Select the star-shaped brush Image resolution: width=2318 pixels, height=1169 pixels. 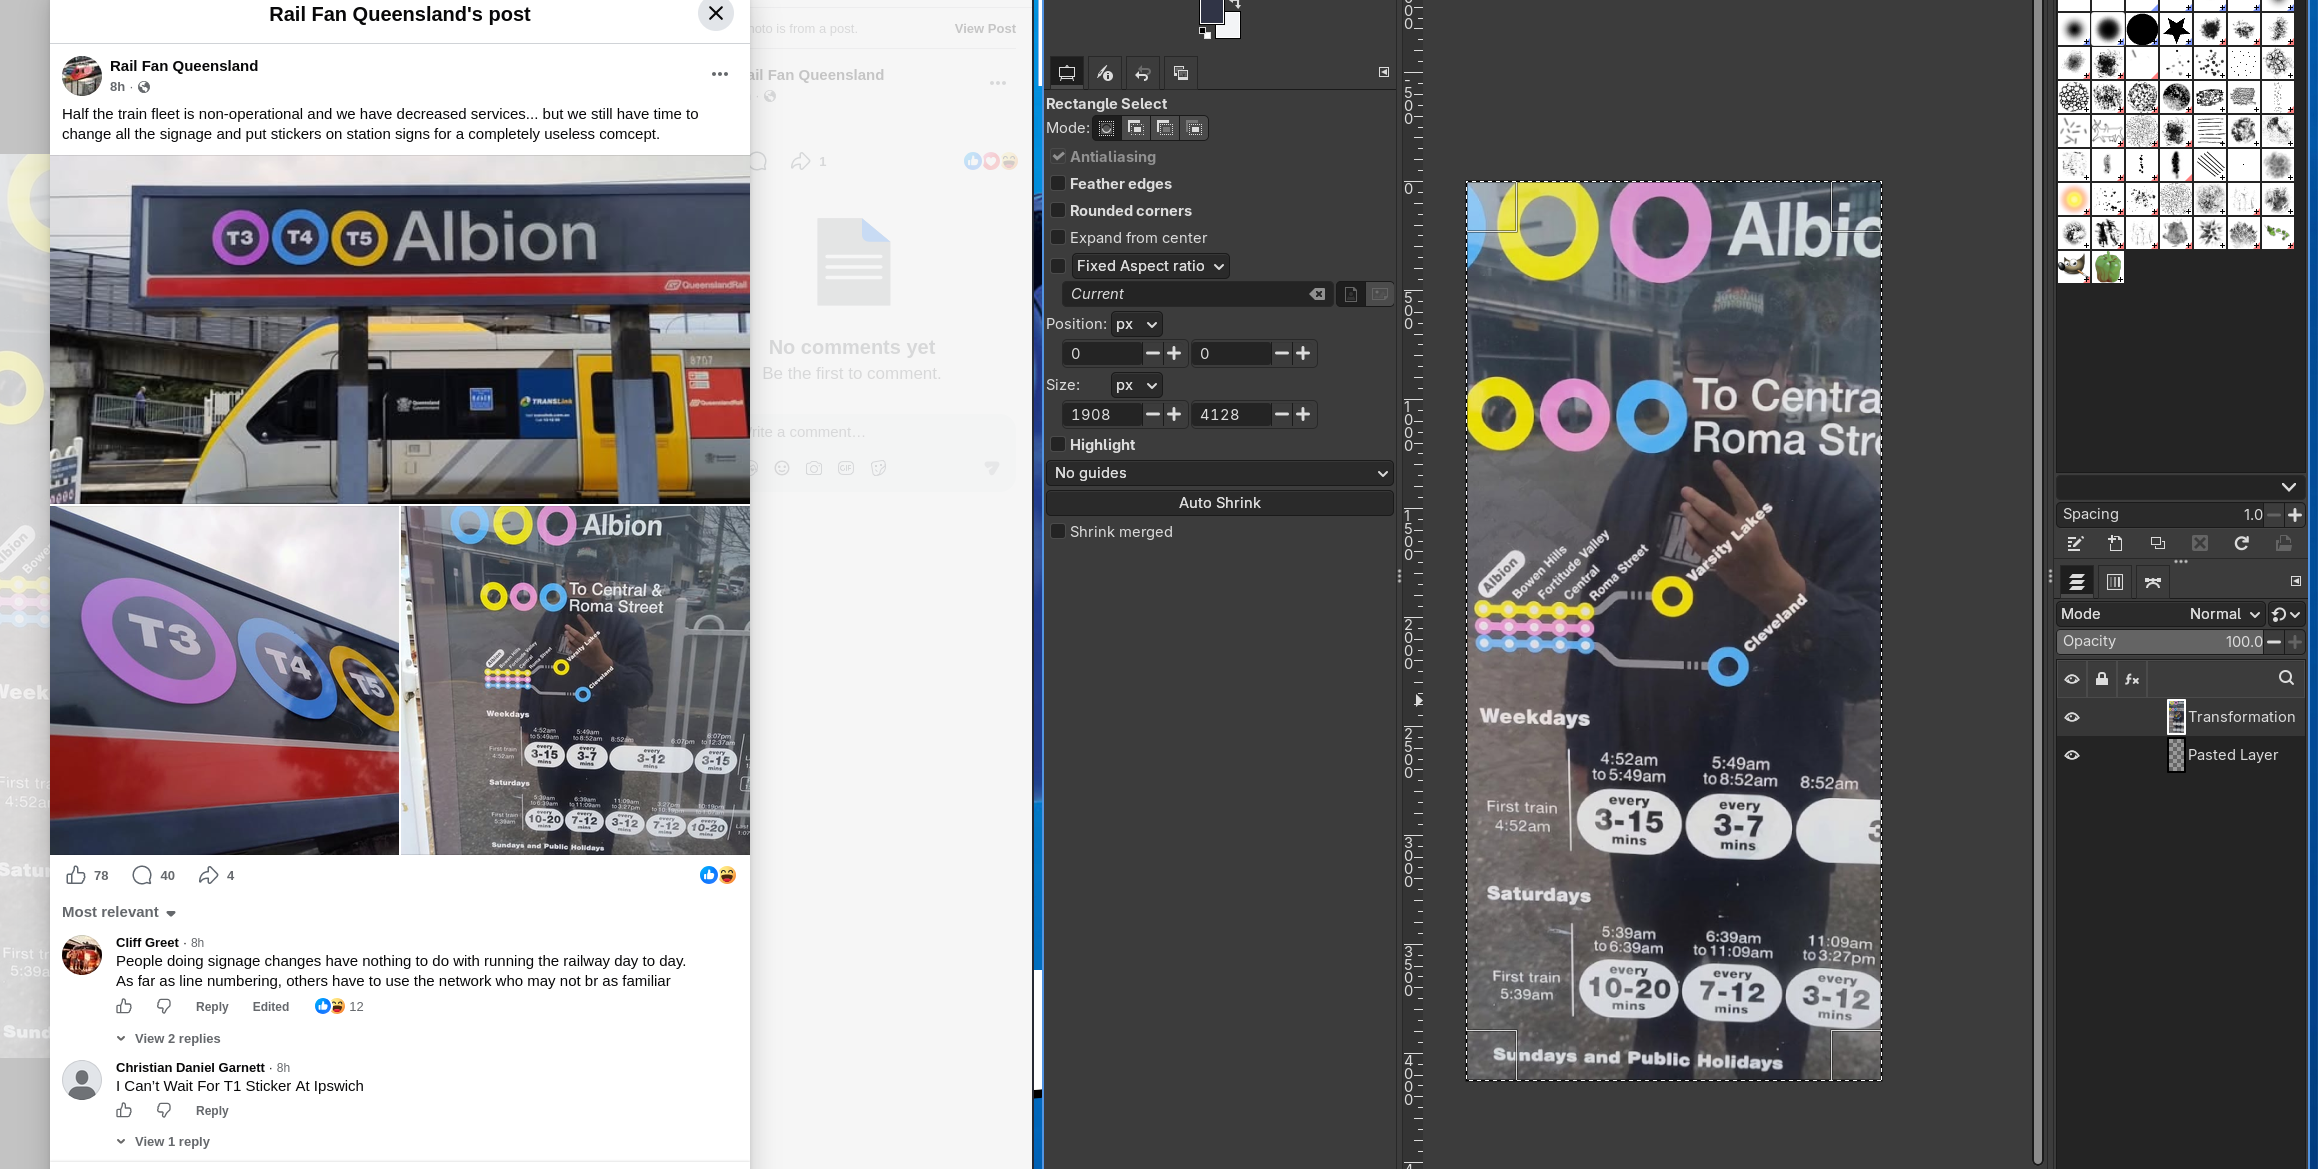2176,30
